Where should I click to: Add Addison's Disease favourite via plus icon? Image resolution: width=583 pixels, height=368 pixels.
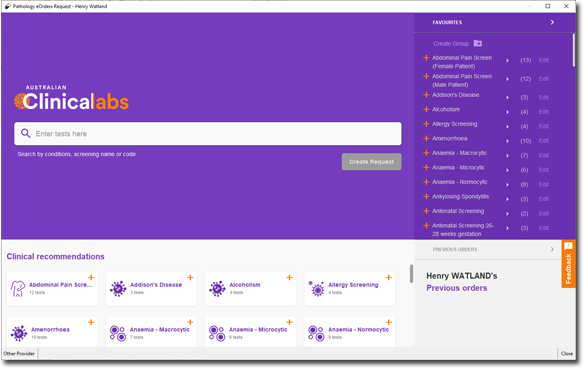pyautogui.click(x=426, y=95)
